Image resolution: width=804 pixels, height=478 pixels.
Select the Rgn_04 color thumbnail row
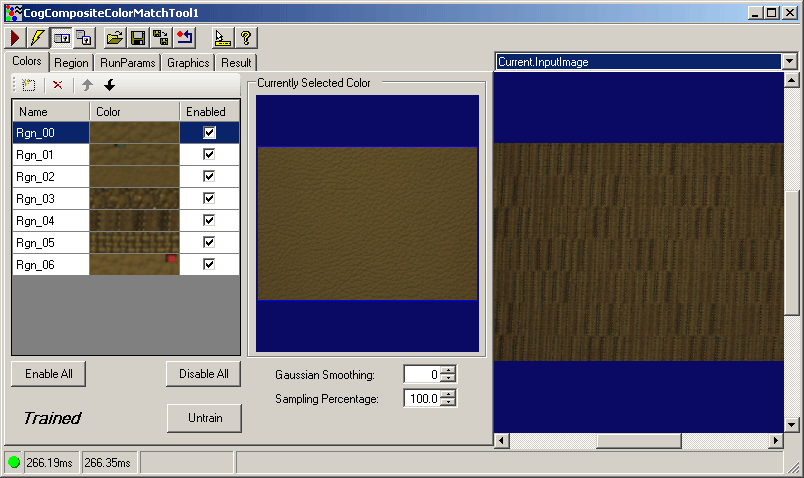pyautogui.click(x=134, y=220)
